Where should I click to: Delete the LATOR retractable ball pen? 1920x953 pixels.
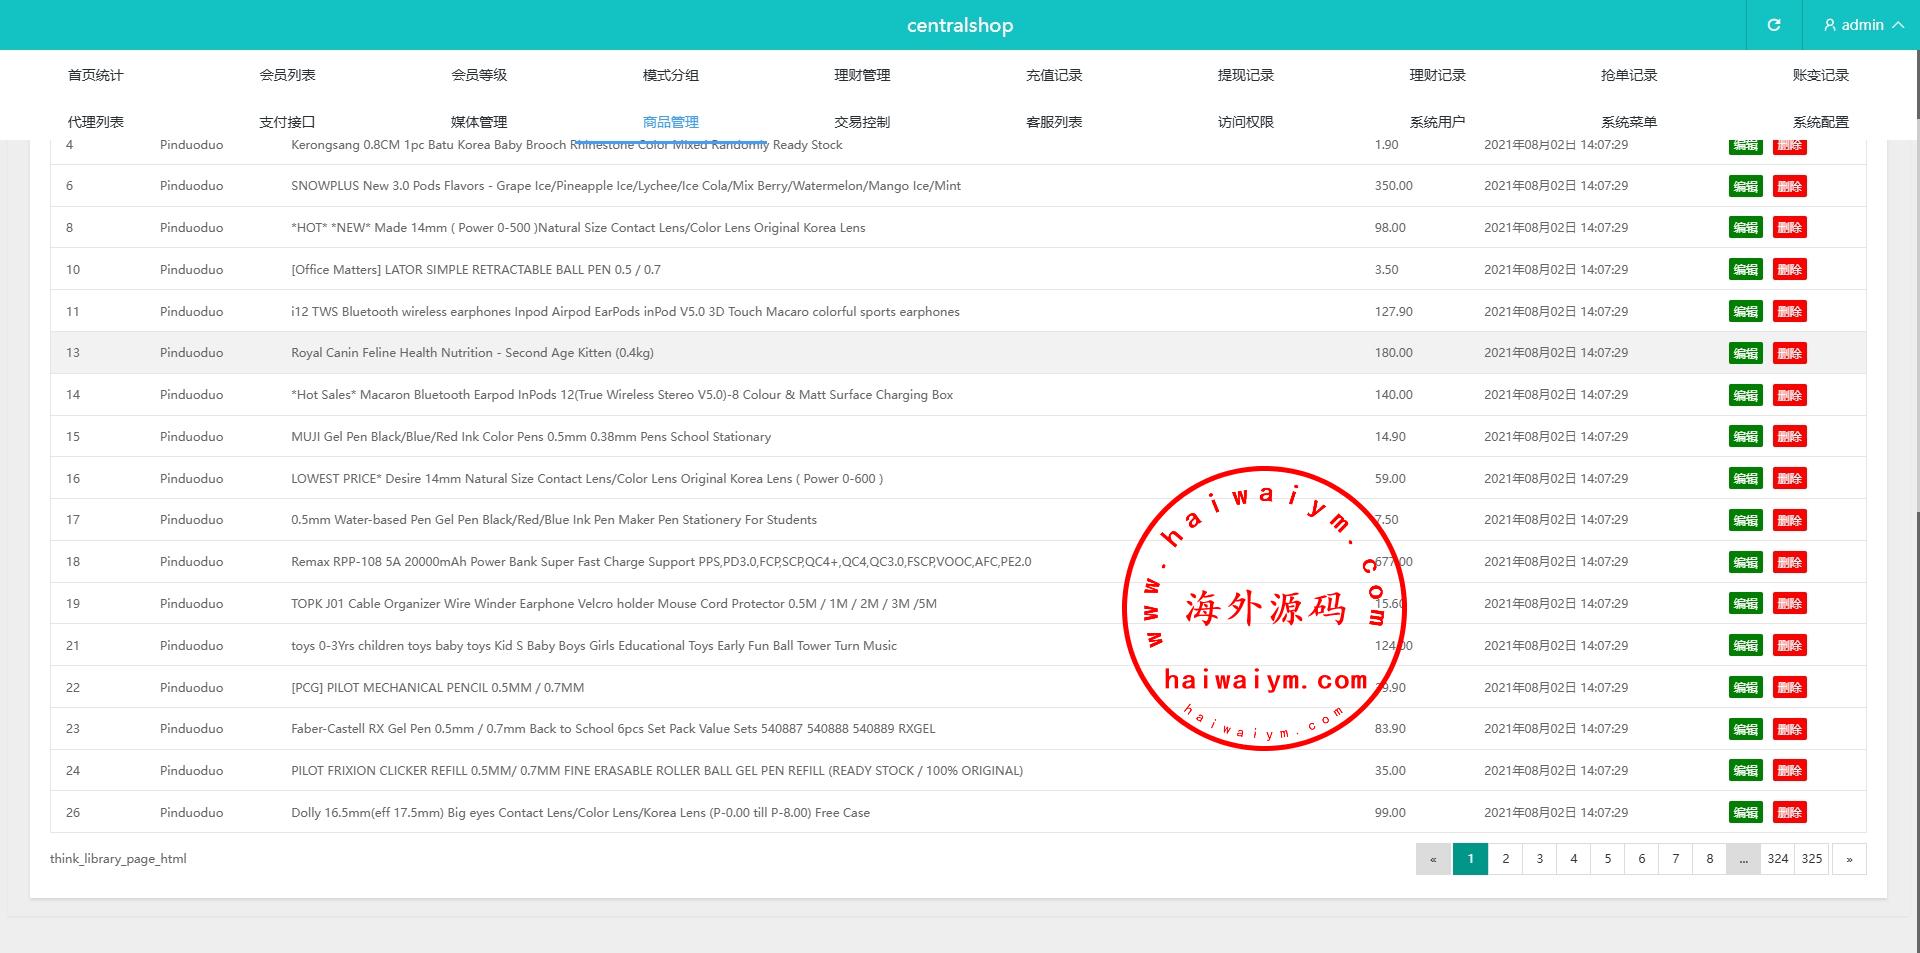coord(1789,270)
